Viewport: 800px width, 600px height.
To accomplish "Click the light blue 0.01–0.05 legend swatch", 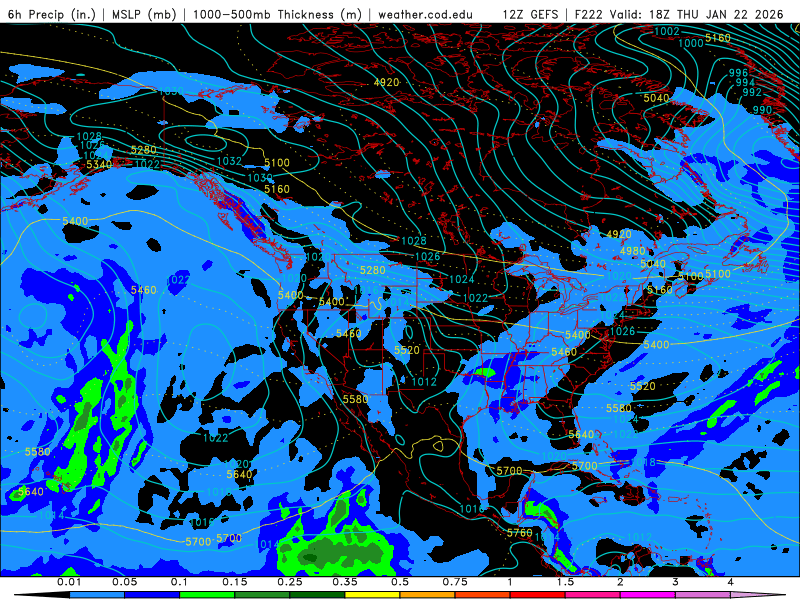I will pyautogui.click(x=97, y=595).
